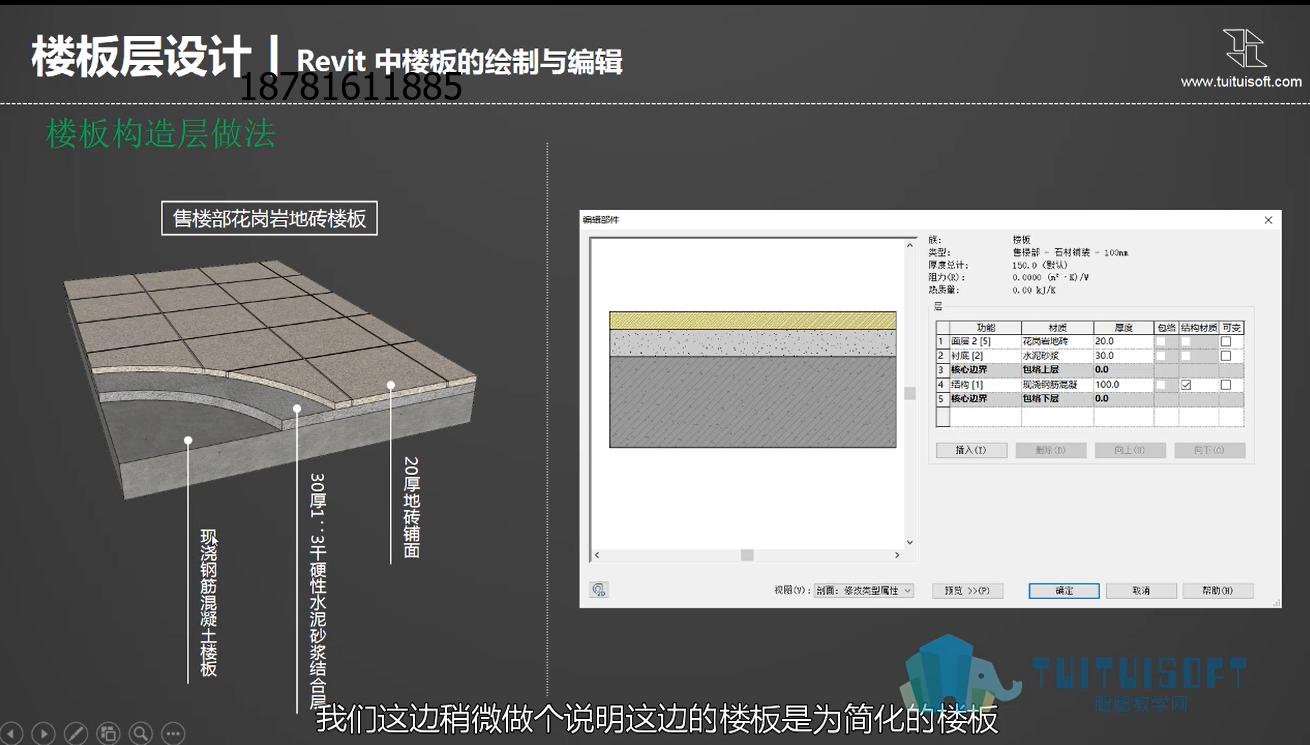Image resolution: width=1310 pixels, height=745 pixels.
Task: Advance to the next slide
Action: [43, 734]
